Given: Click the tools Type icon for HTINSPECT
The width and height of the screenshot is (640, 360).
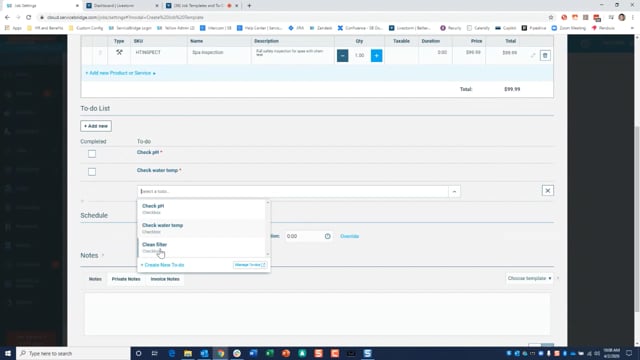Looking at the screenshot, I should point(119,52).
